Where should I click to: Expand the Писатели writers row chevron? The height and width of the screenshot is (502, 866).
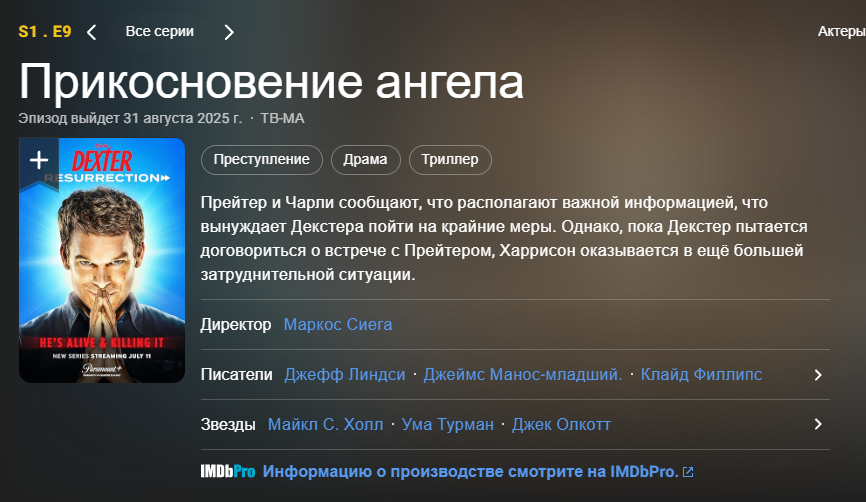[x=818, y=375]
